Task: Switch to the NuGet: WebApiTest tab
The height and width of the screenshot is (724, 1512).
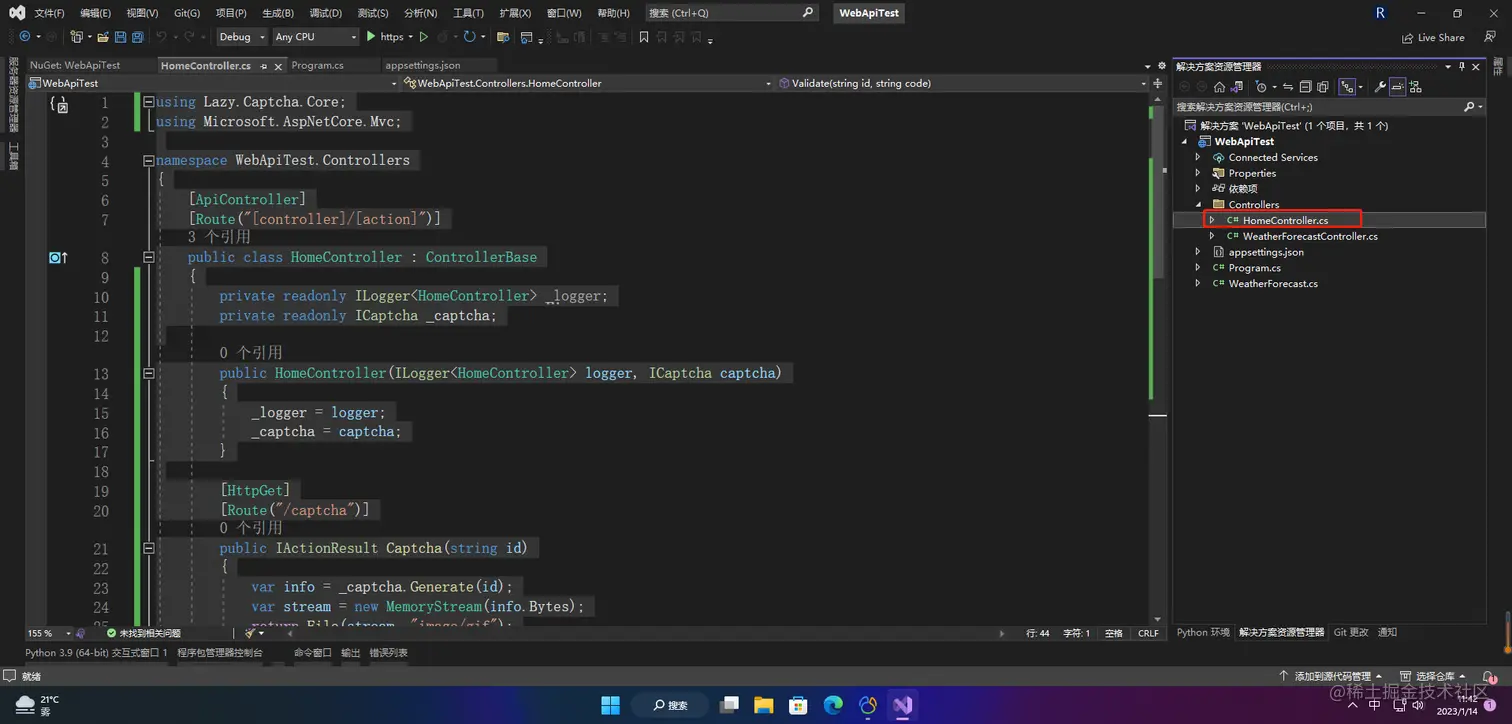Action: (x=75, y=65)
